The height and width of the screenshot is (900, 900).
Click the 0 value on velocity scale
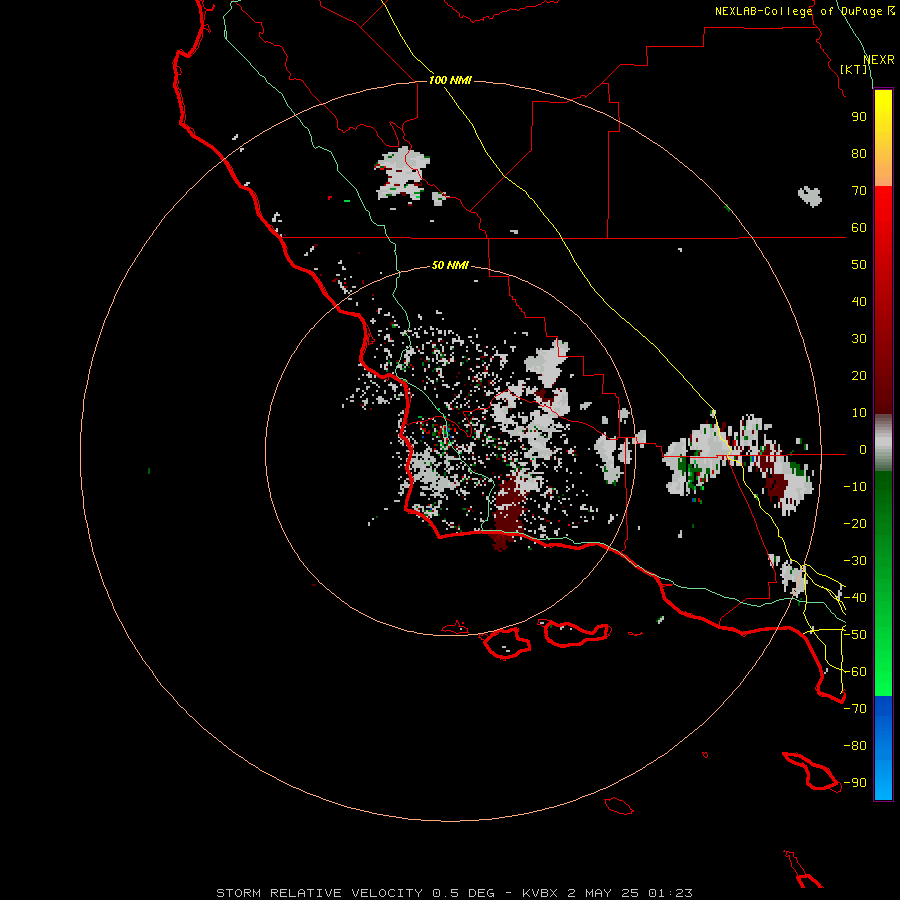pos(862,450)
